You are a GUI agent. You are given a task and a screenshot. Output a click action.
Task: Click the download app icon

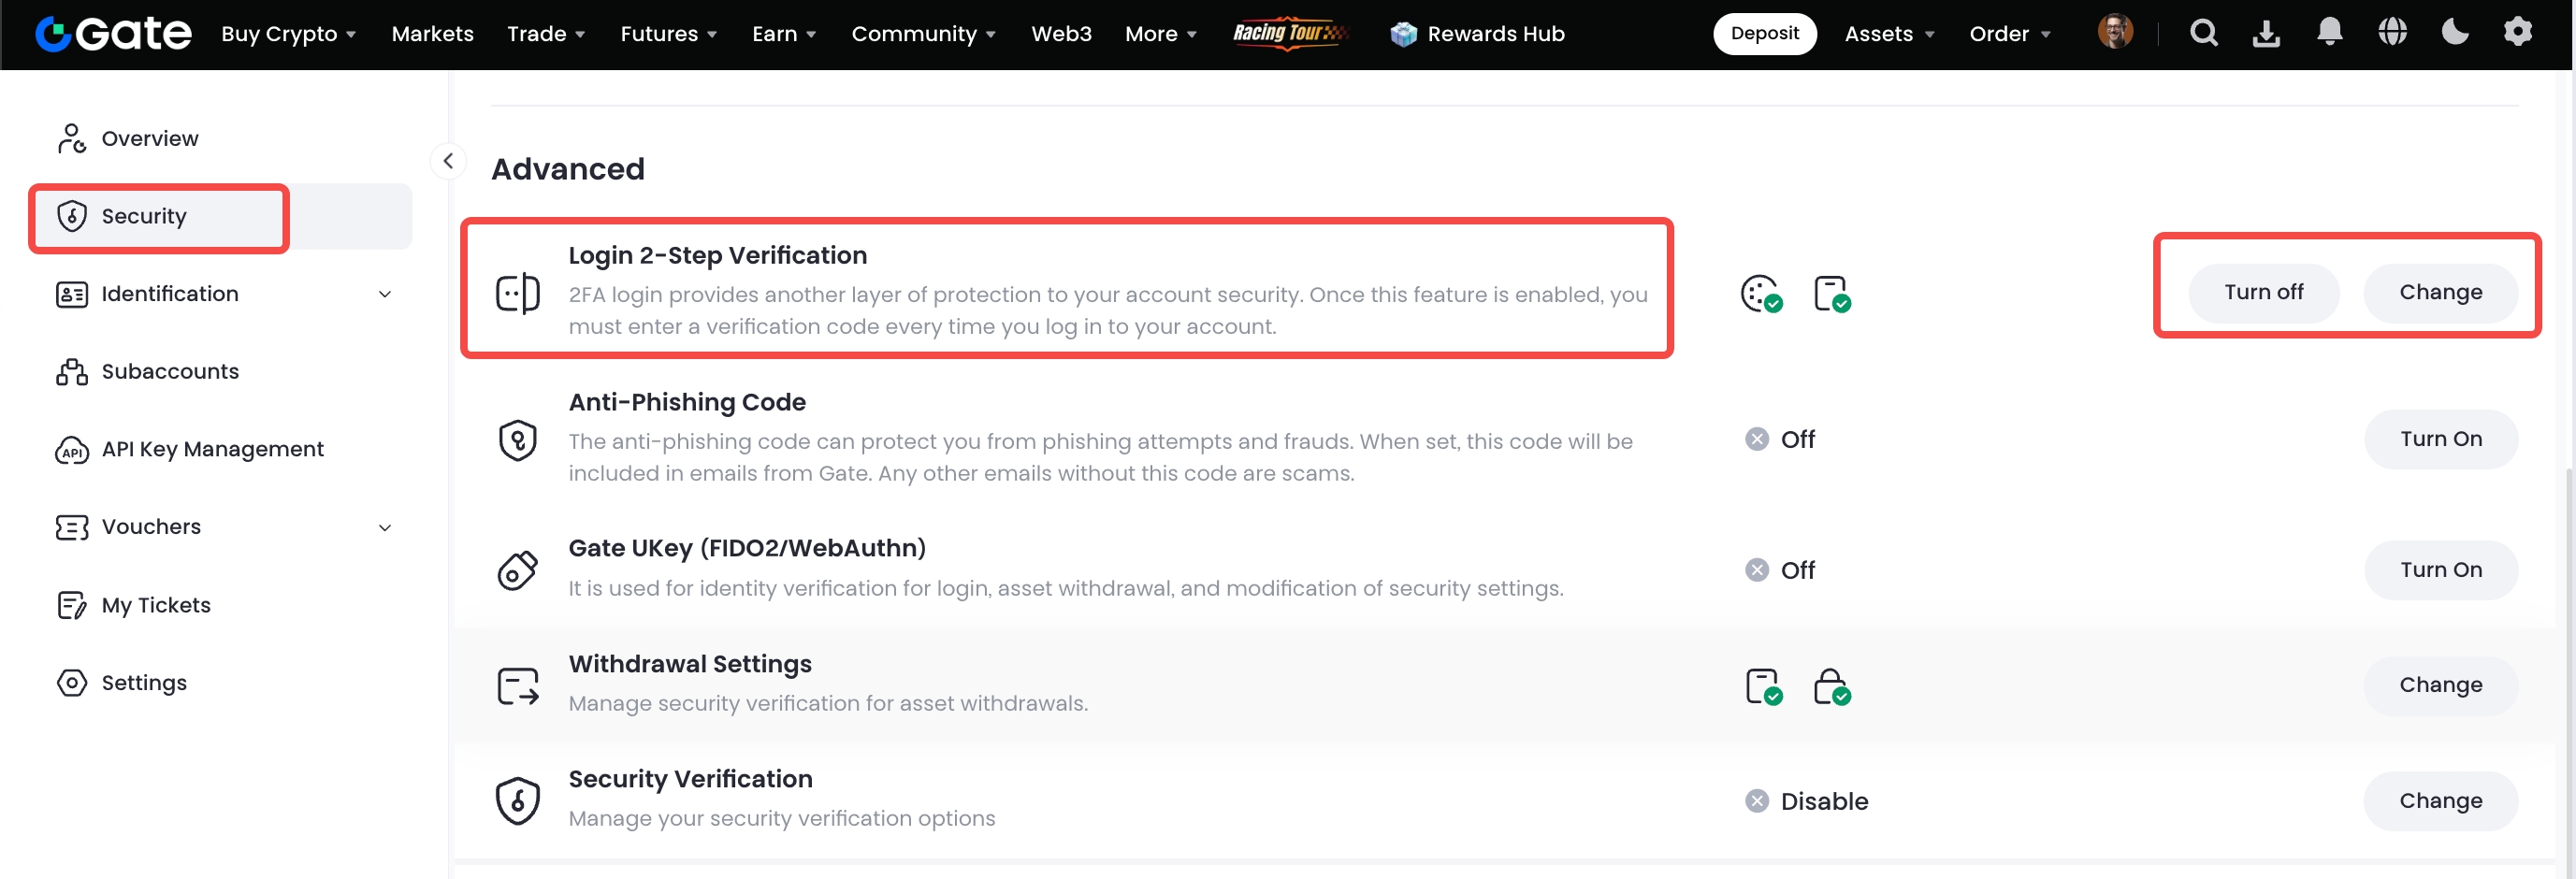click(x=2266, y=33)
